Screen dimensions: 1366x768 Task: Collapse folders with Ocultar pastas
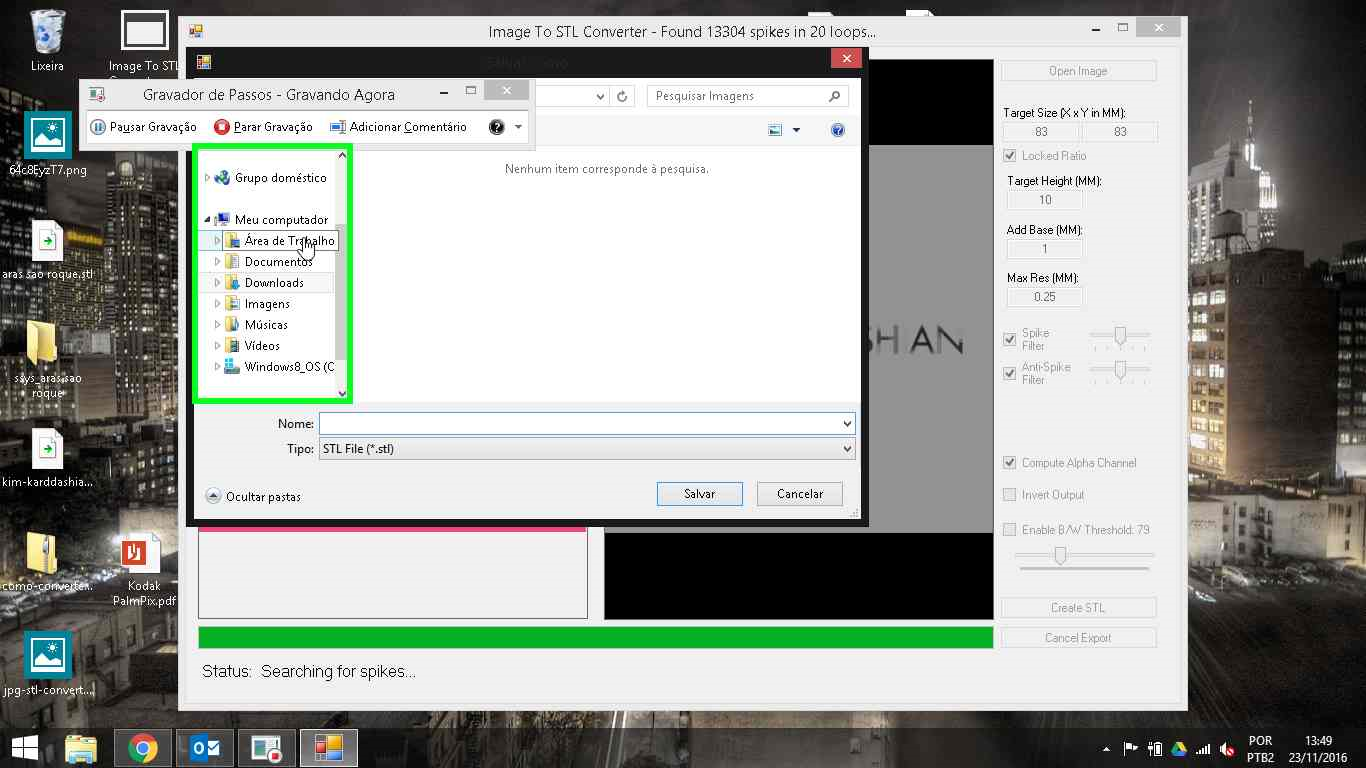(253, 496)
